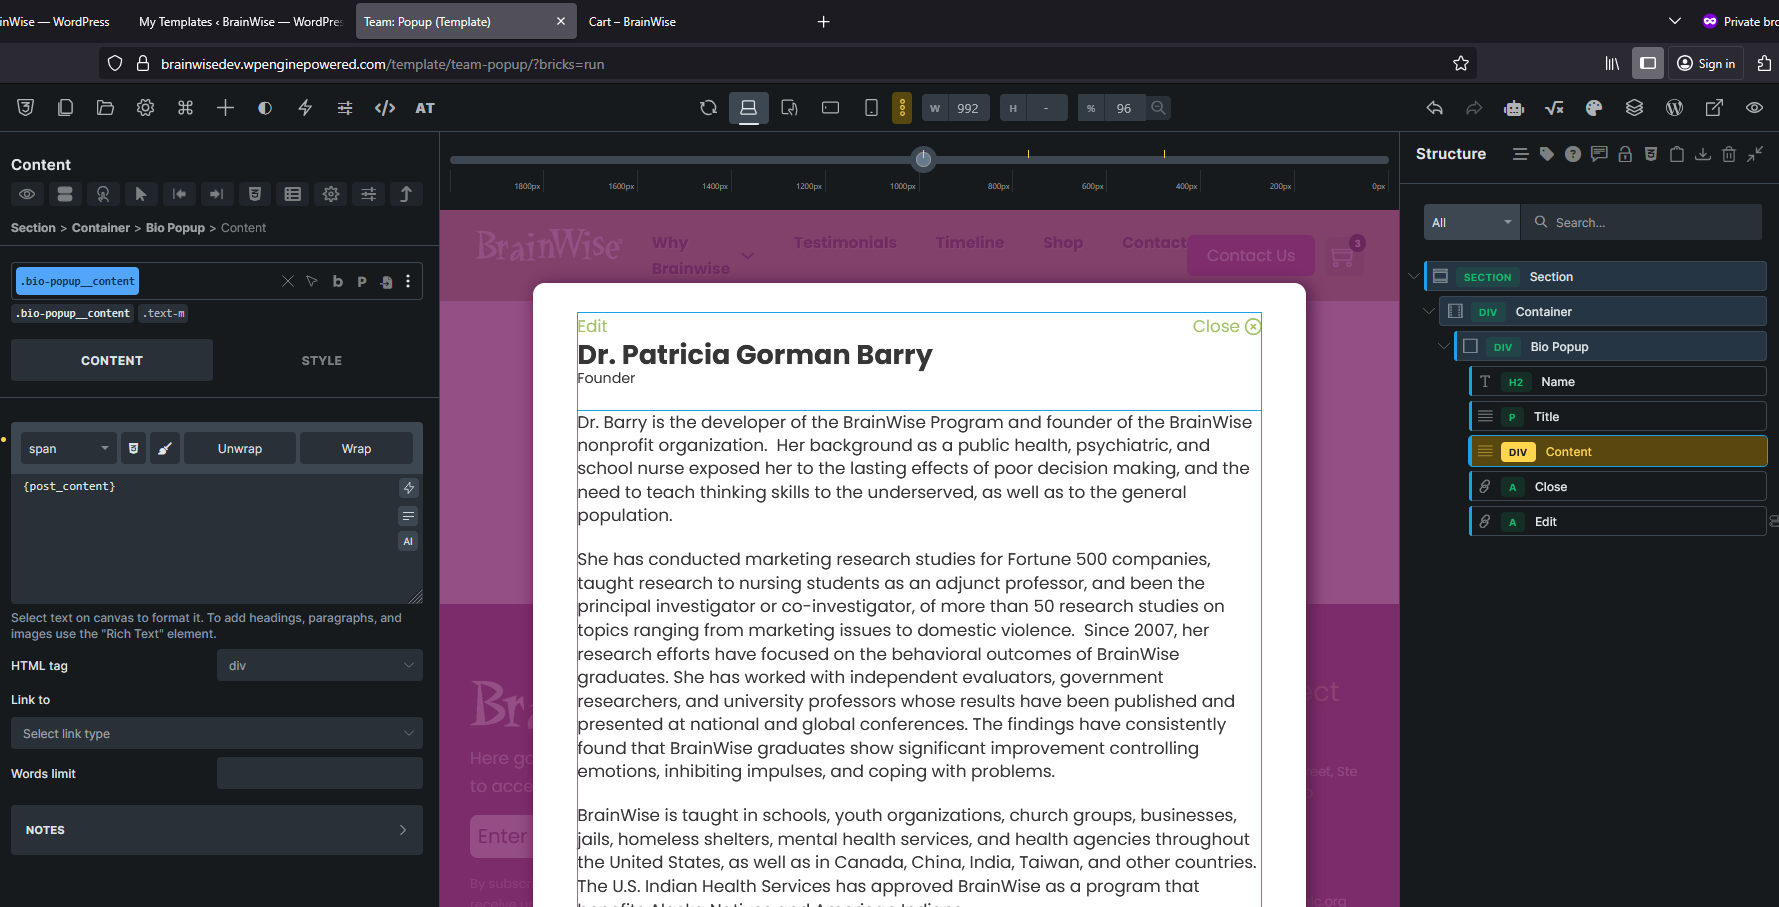This screenshot has width=1779, height=907.
Task: Open the CSS3 shield icon in top toolbar
Action: pos(26,108)
